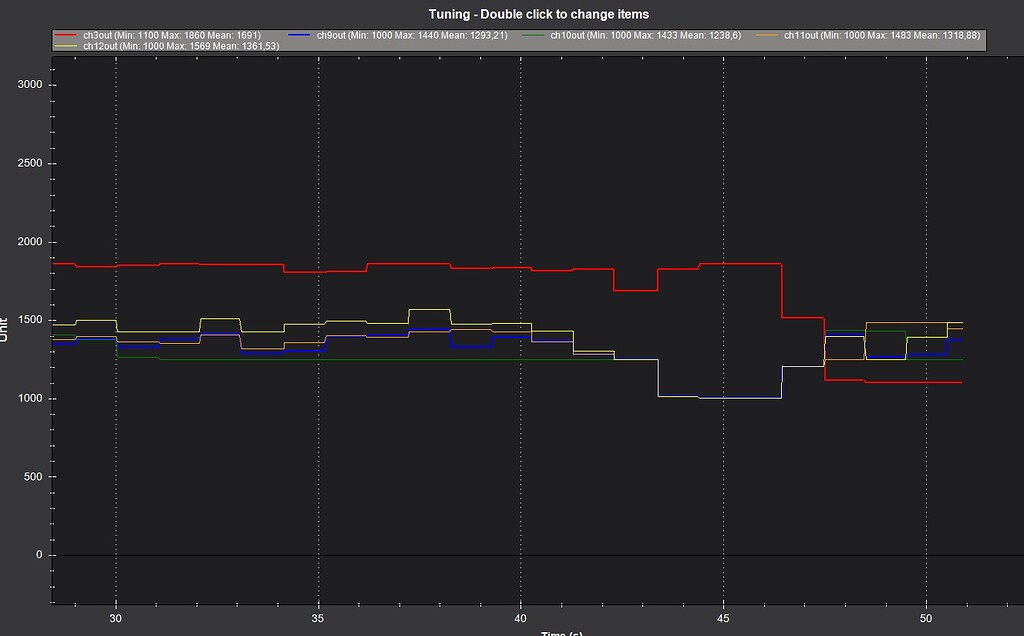Screen dimensions: 1024x636
Task: Click the 0 tick on the Y axis
Action: (x=38, y=555)
